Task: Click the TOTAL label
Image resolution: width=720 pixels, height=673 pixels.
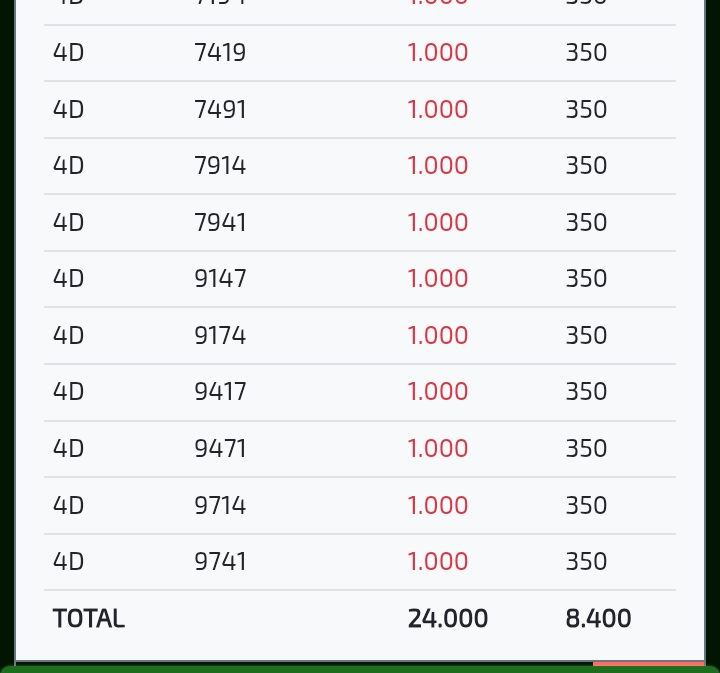Action: (89, 619)
